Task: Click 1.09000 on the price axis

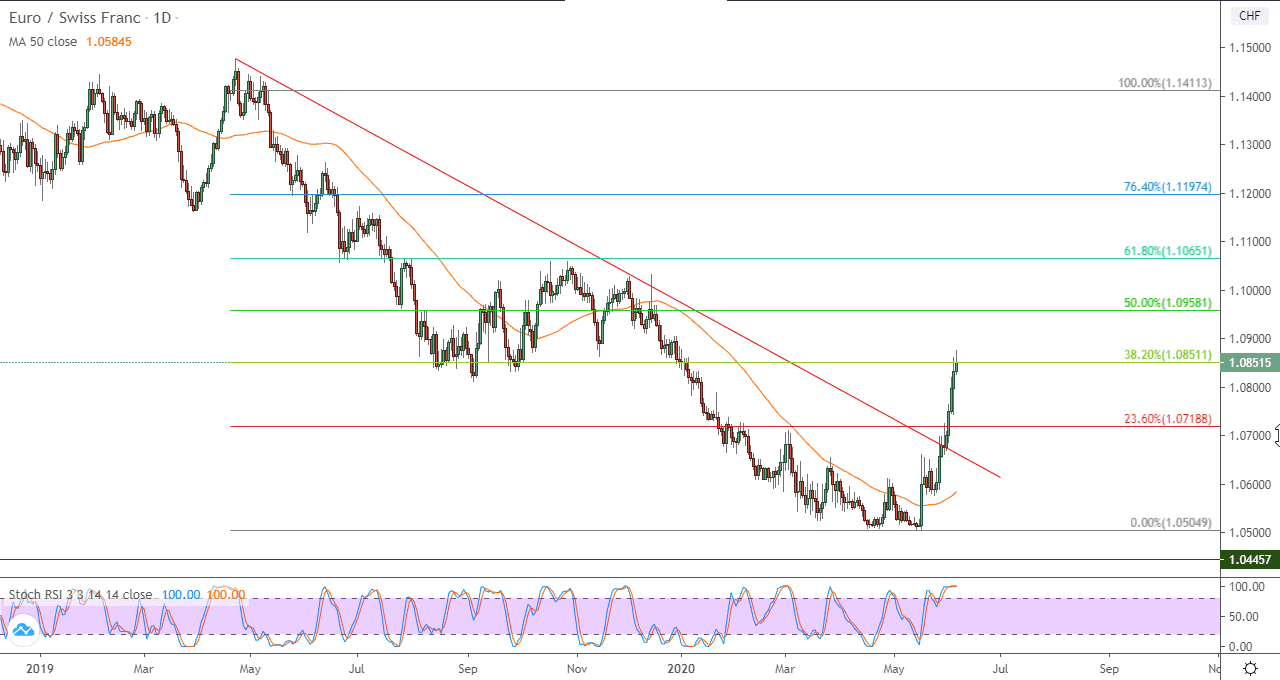Action: click(x=1250, y=340)
